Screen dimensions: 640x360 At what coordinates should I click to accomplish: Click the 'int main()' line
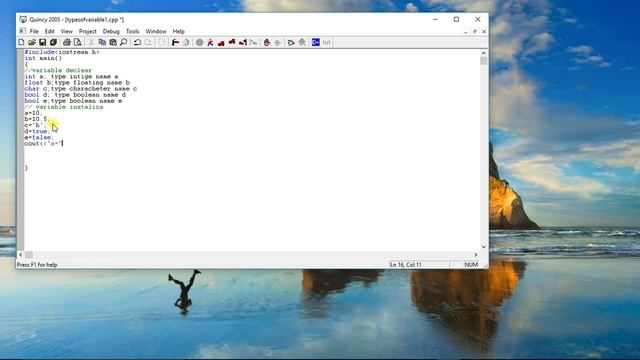pyautogui.click(x=43, y=58)
